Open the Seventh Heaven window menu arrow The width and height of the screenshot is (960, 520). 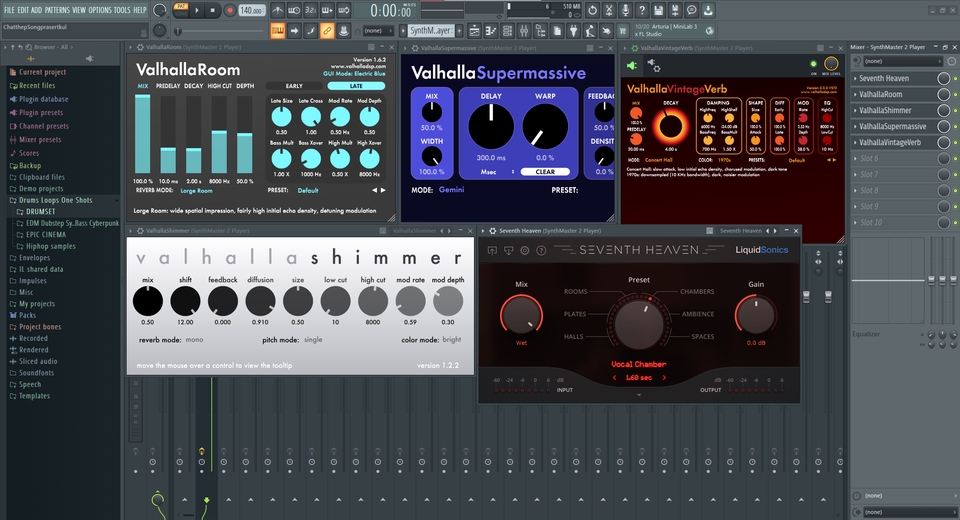pyautogui.click(x=482, y=231)
